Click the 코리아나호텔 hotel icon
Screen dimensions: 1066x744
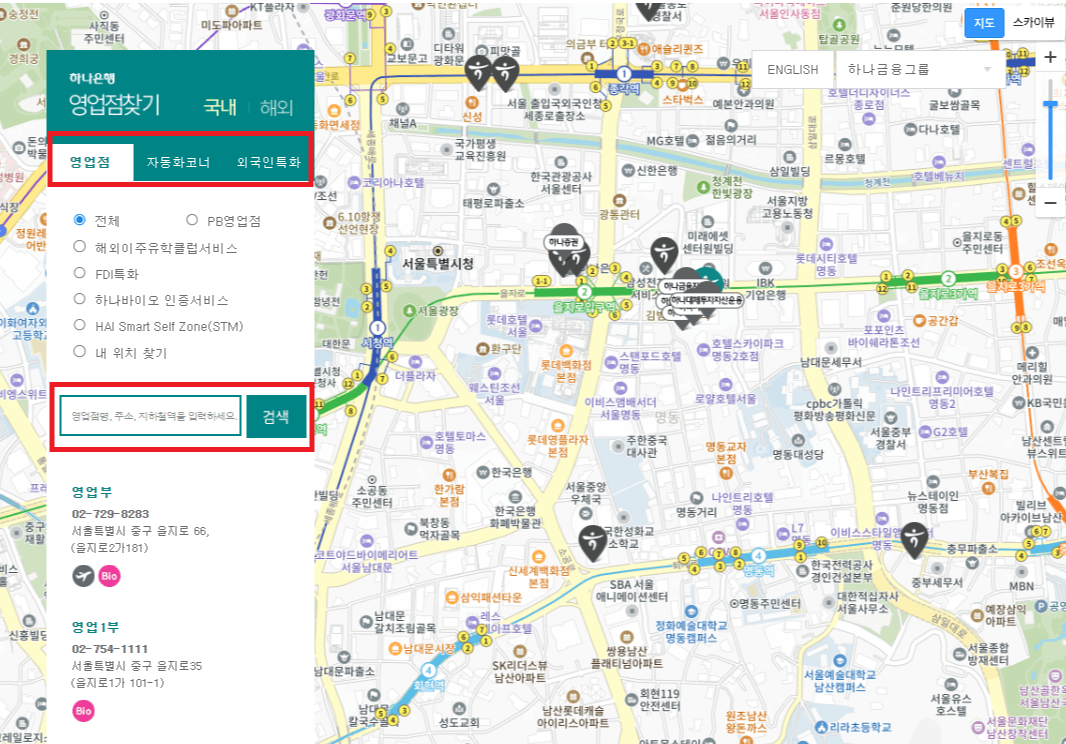pyautogui.click(x=354, y=182)
